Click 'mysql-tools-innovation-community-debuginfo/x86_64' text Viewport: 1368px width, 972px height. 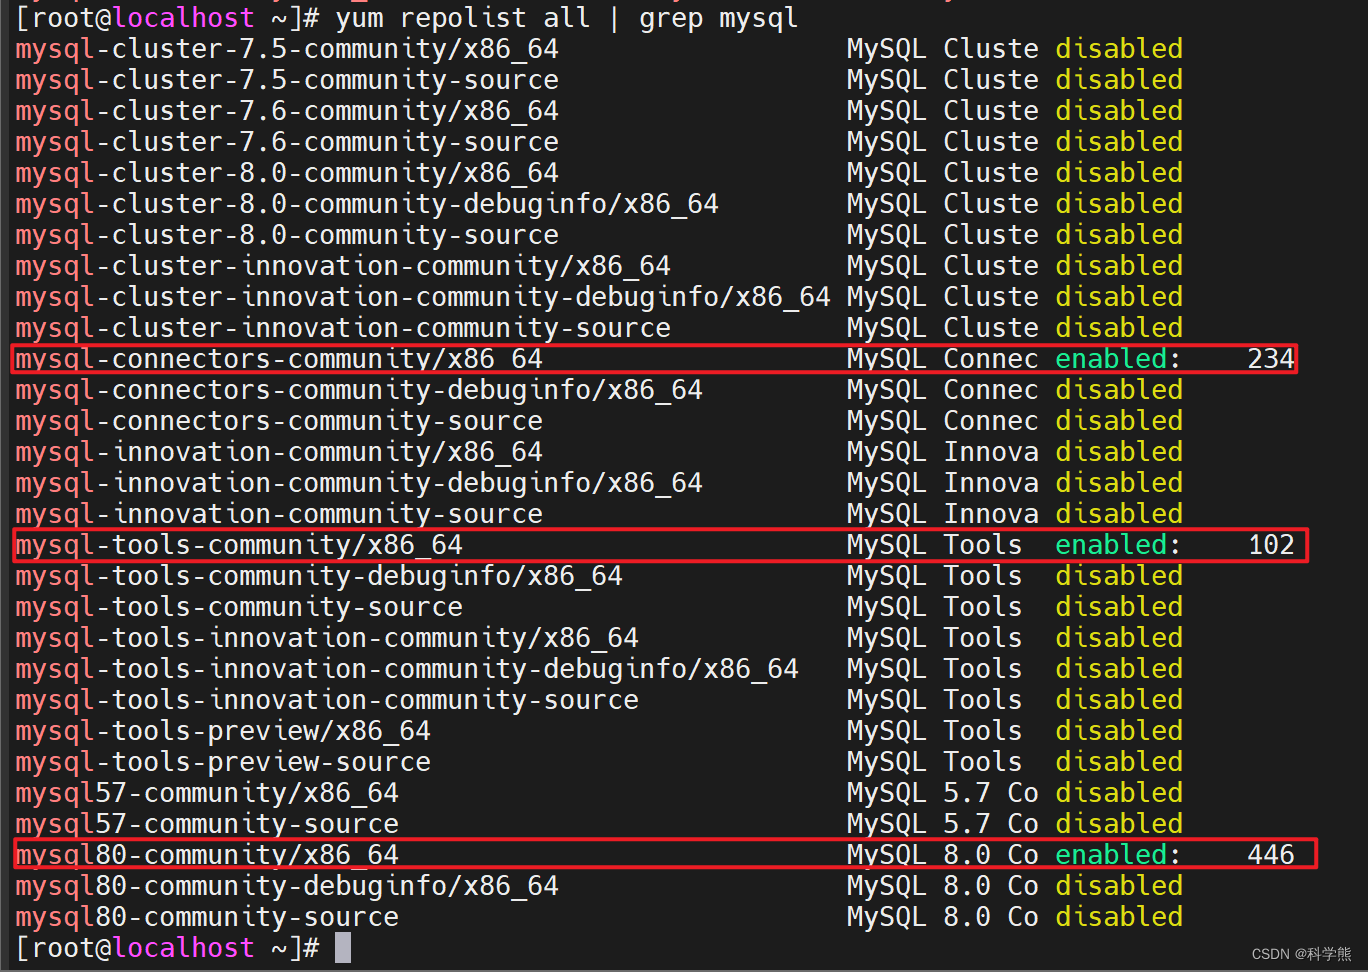(407, 669)
